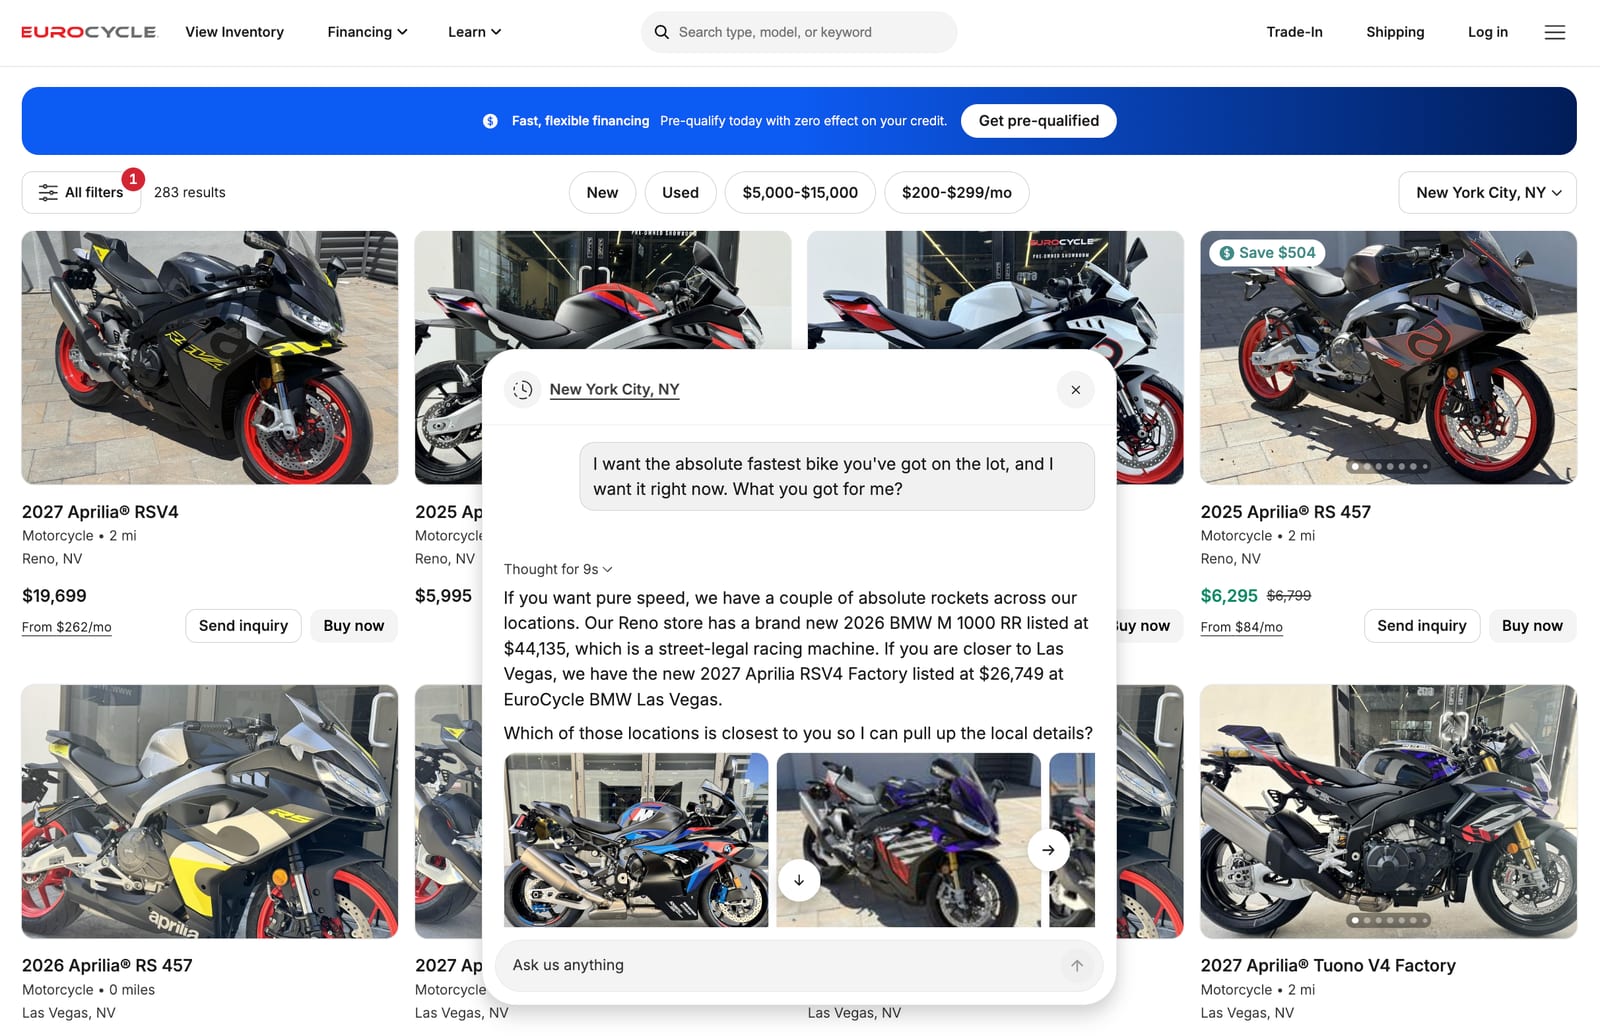Click the red filter count badge
Image resolution: width=1600 pixels, height=1036 pixels.
tap(133, 179)
